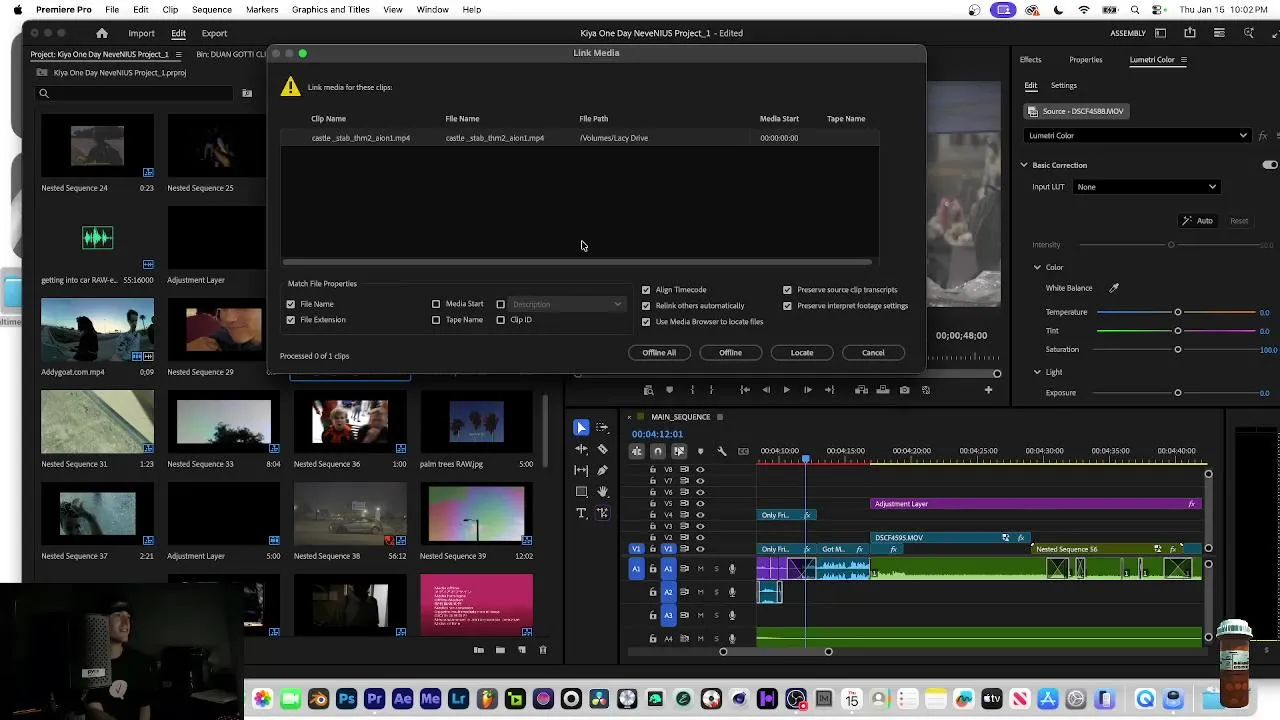Image resolution: width=1280 pixels, height=720 pixels.
Task: Enable the Clip ID checkbox
Action: [501, 320]
